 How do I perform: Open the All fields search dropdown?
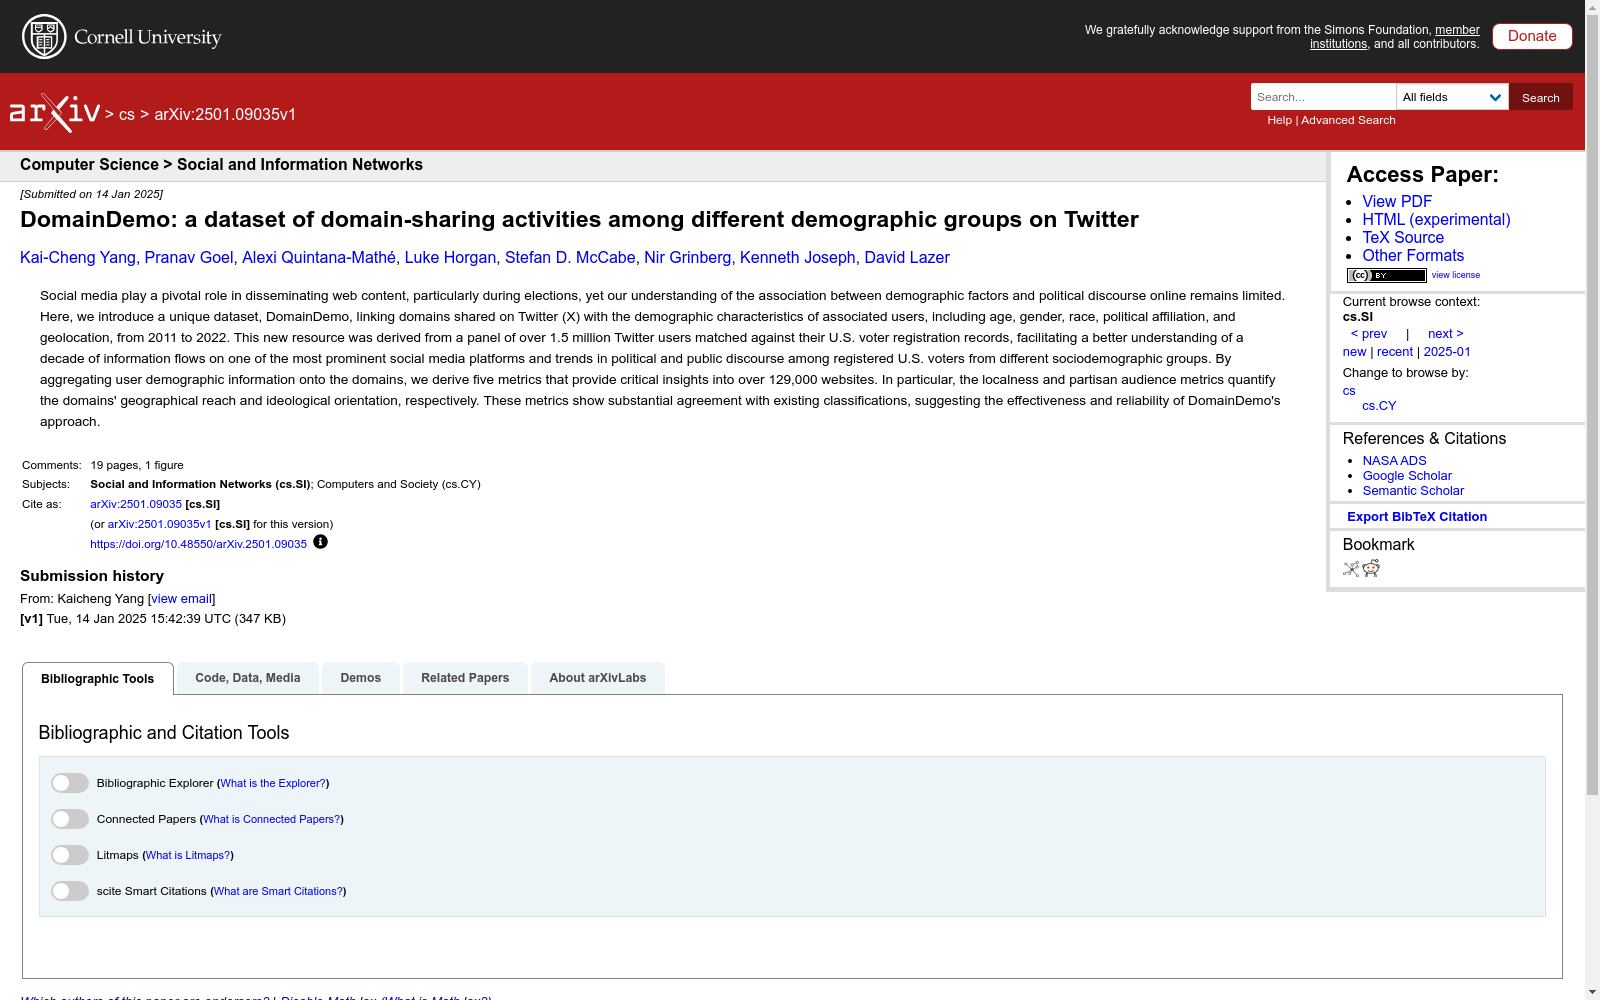pyautogui.click(x=1452, y=97)
